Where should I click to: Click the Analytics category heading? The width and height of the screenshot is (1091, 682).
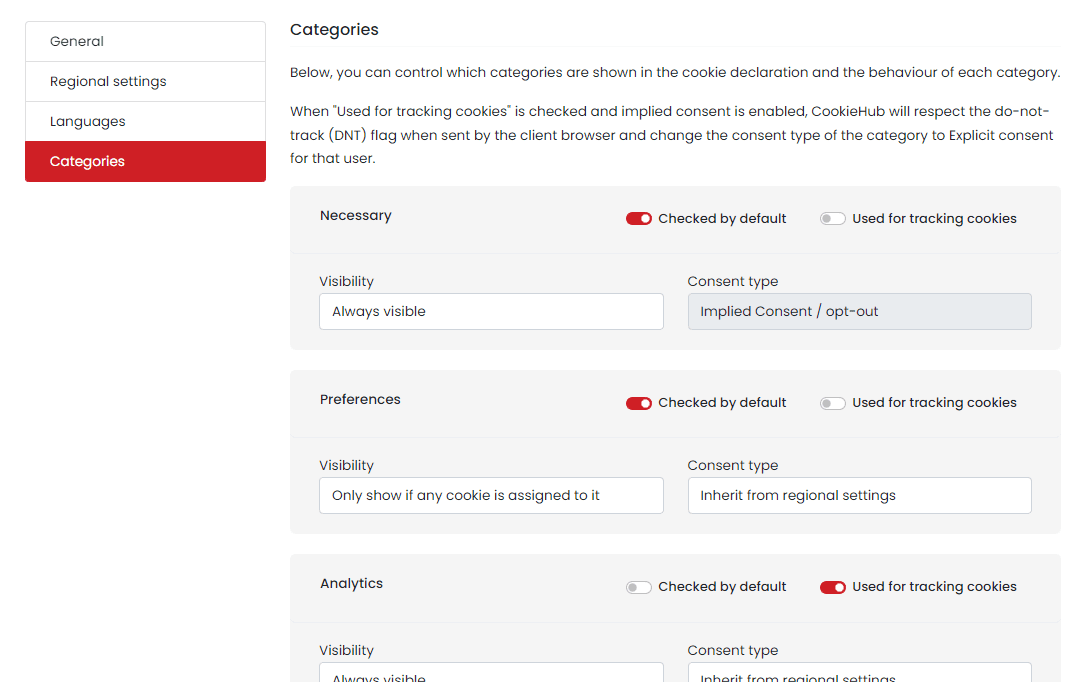click(x=351, y=583)
